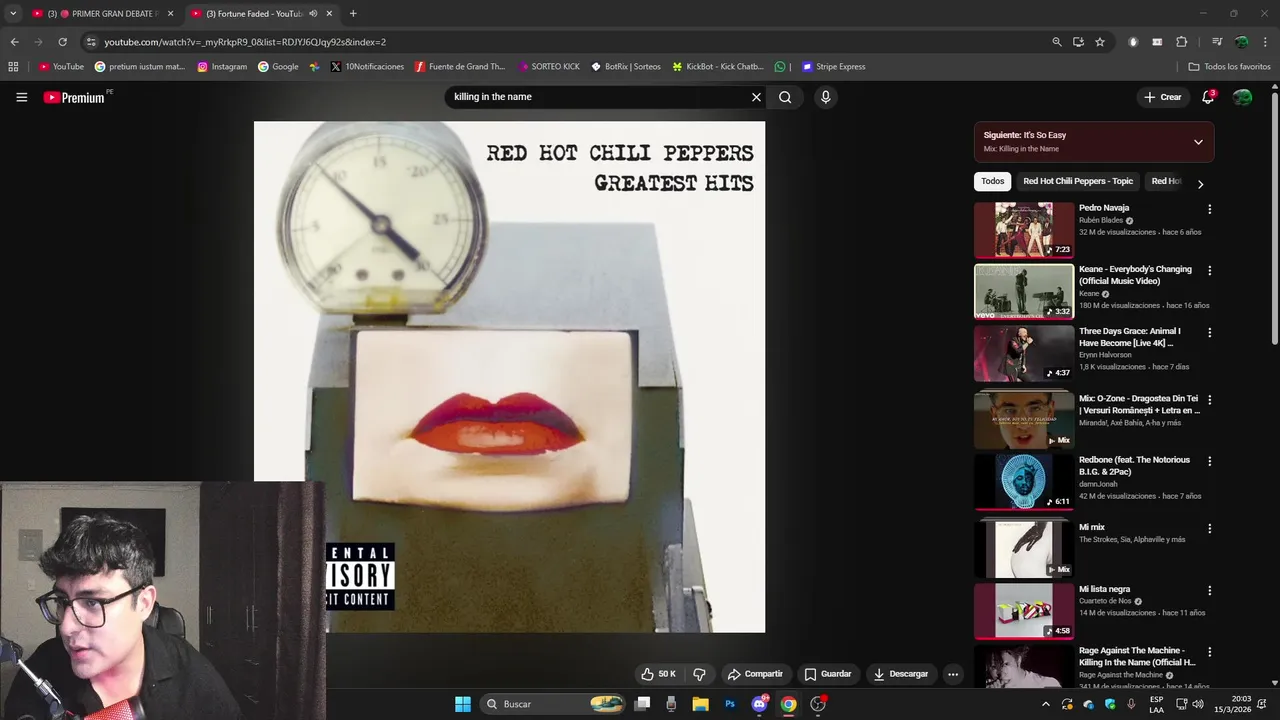Open options for Rage Against The Machine video
The image size is (1280, 720).
tap(1209, 651)
